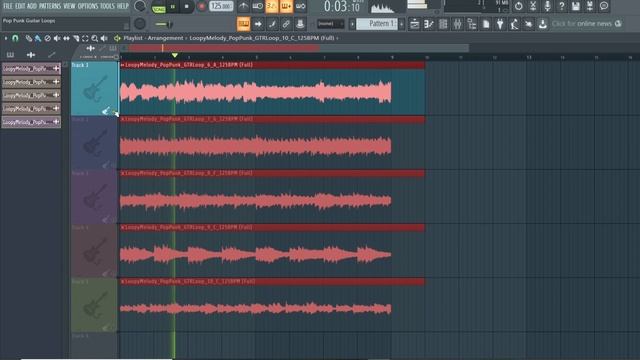Click the power/undo history icon top right
The image size is (640, 360).
pos(518,6)
